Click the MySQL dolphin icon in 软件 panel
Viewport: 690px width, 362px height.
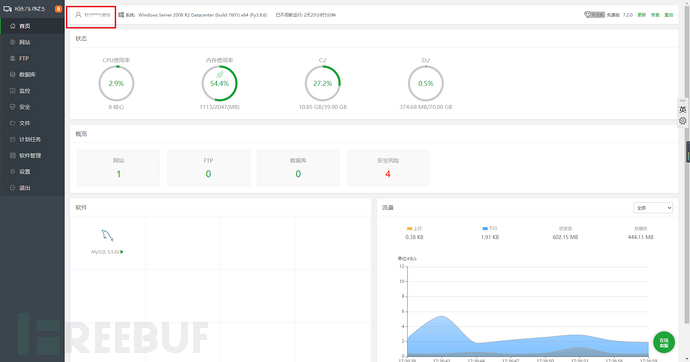tap(107, 236)
